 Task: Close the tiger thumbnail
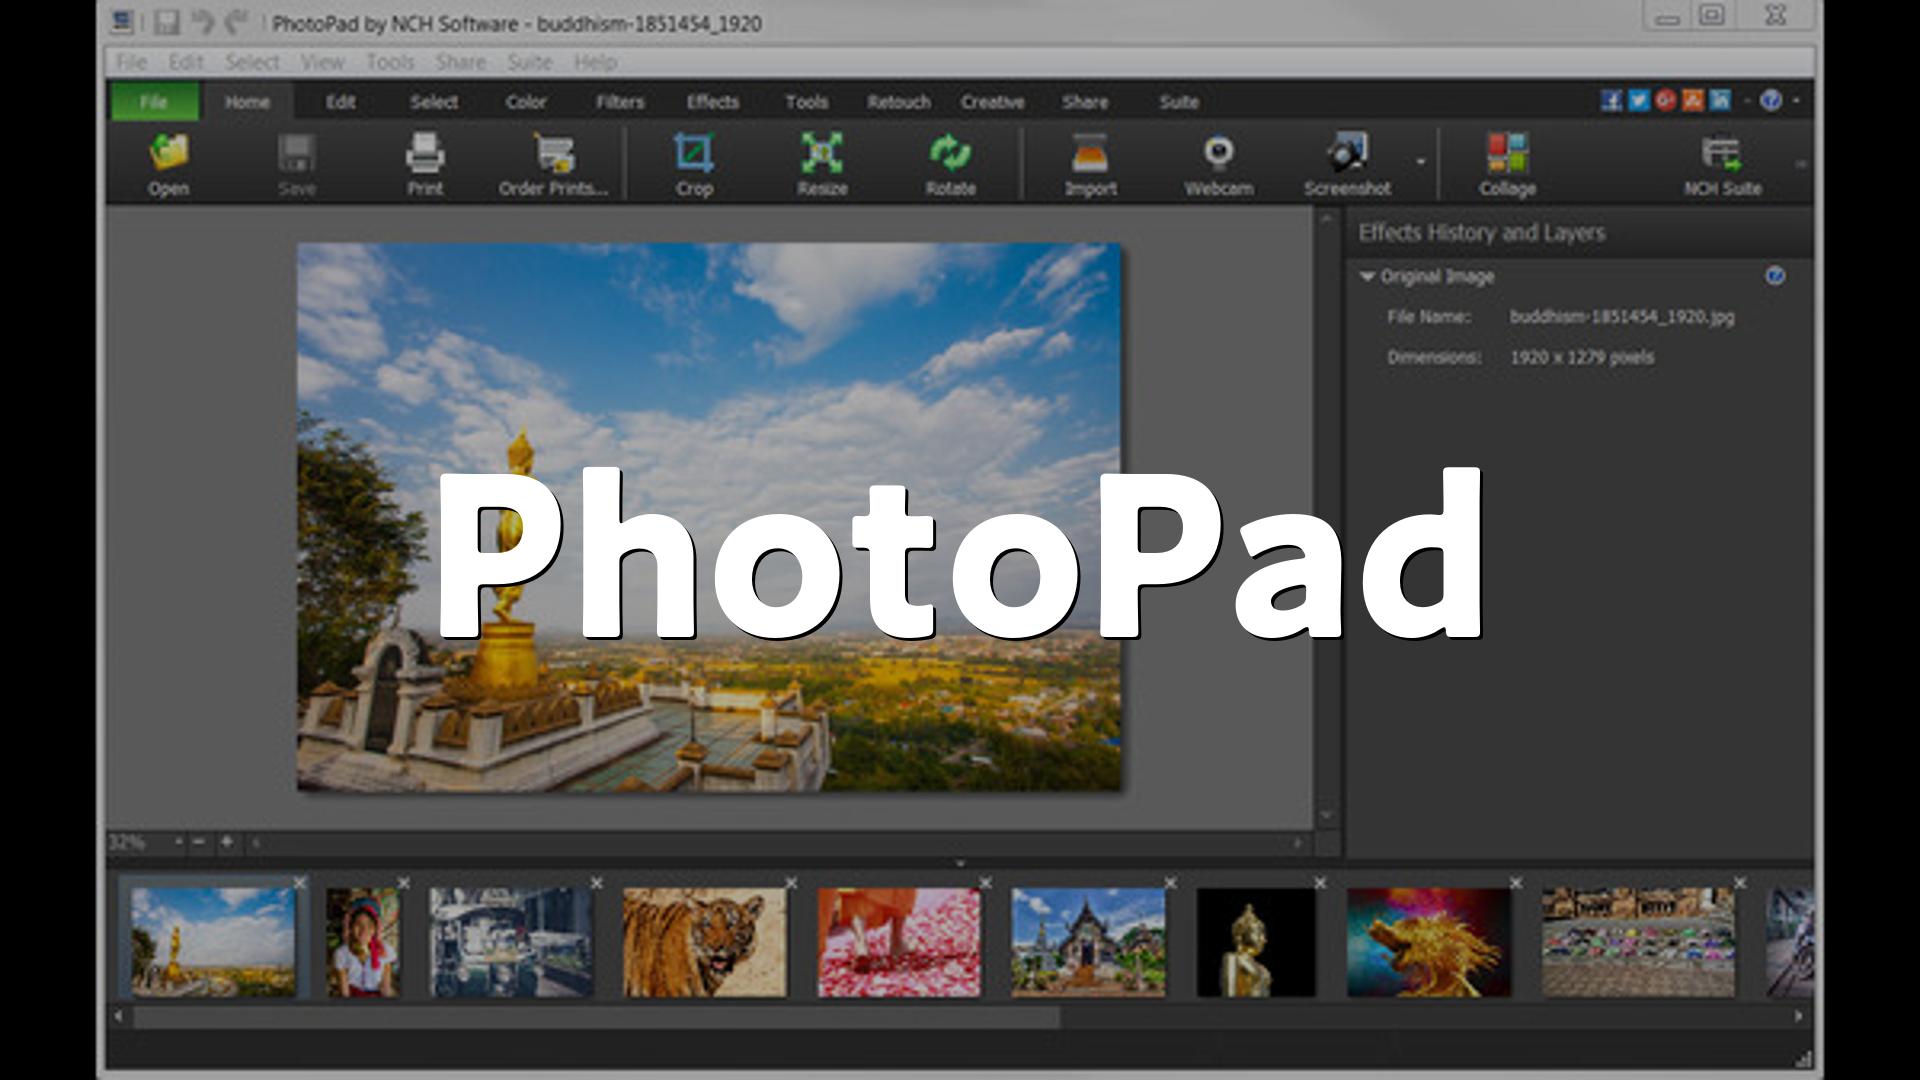tap(791, 883)
